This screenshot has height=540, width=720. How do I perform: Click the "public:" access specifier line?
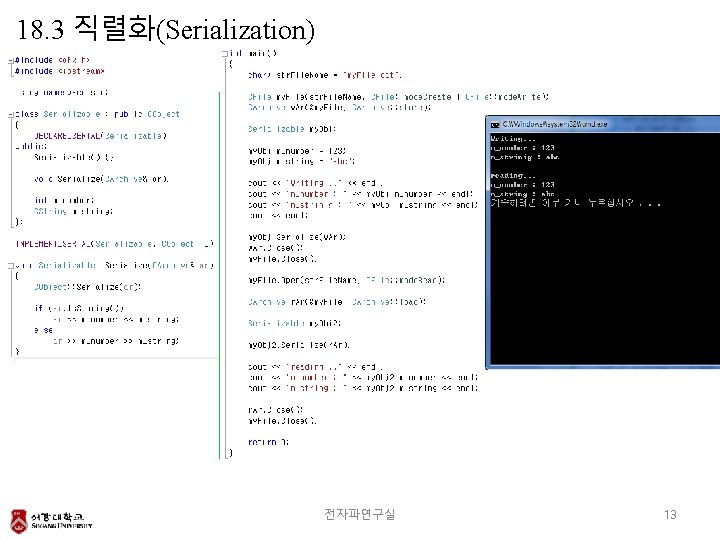coord(31,146)
